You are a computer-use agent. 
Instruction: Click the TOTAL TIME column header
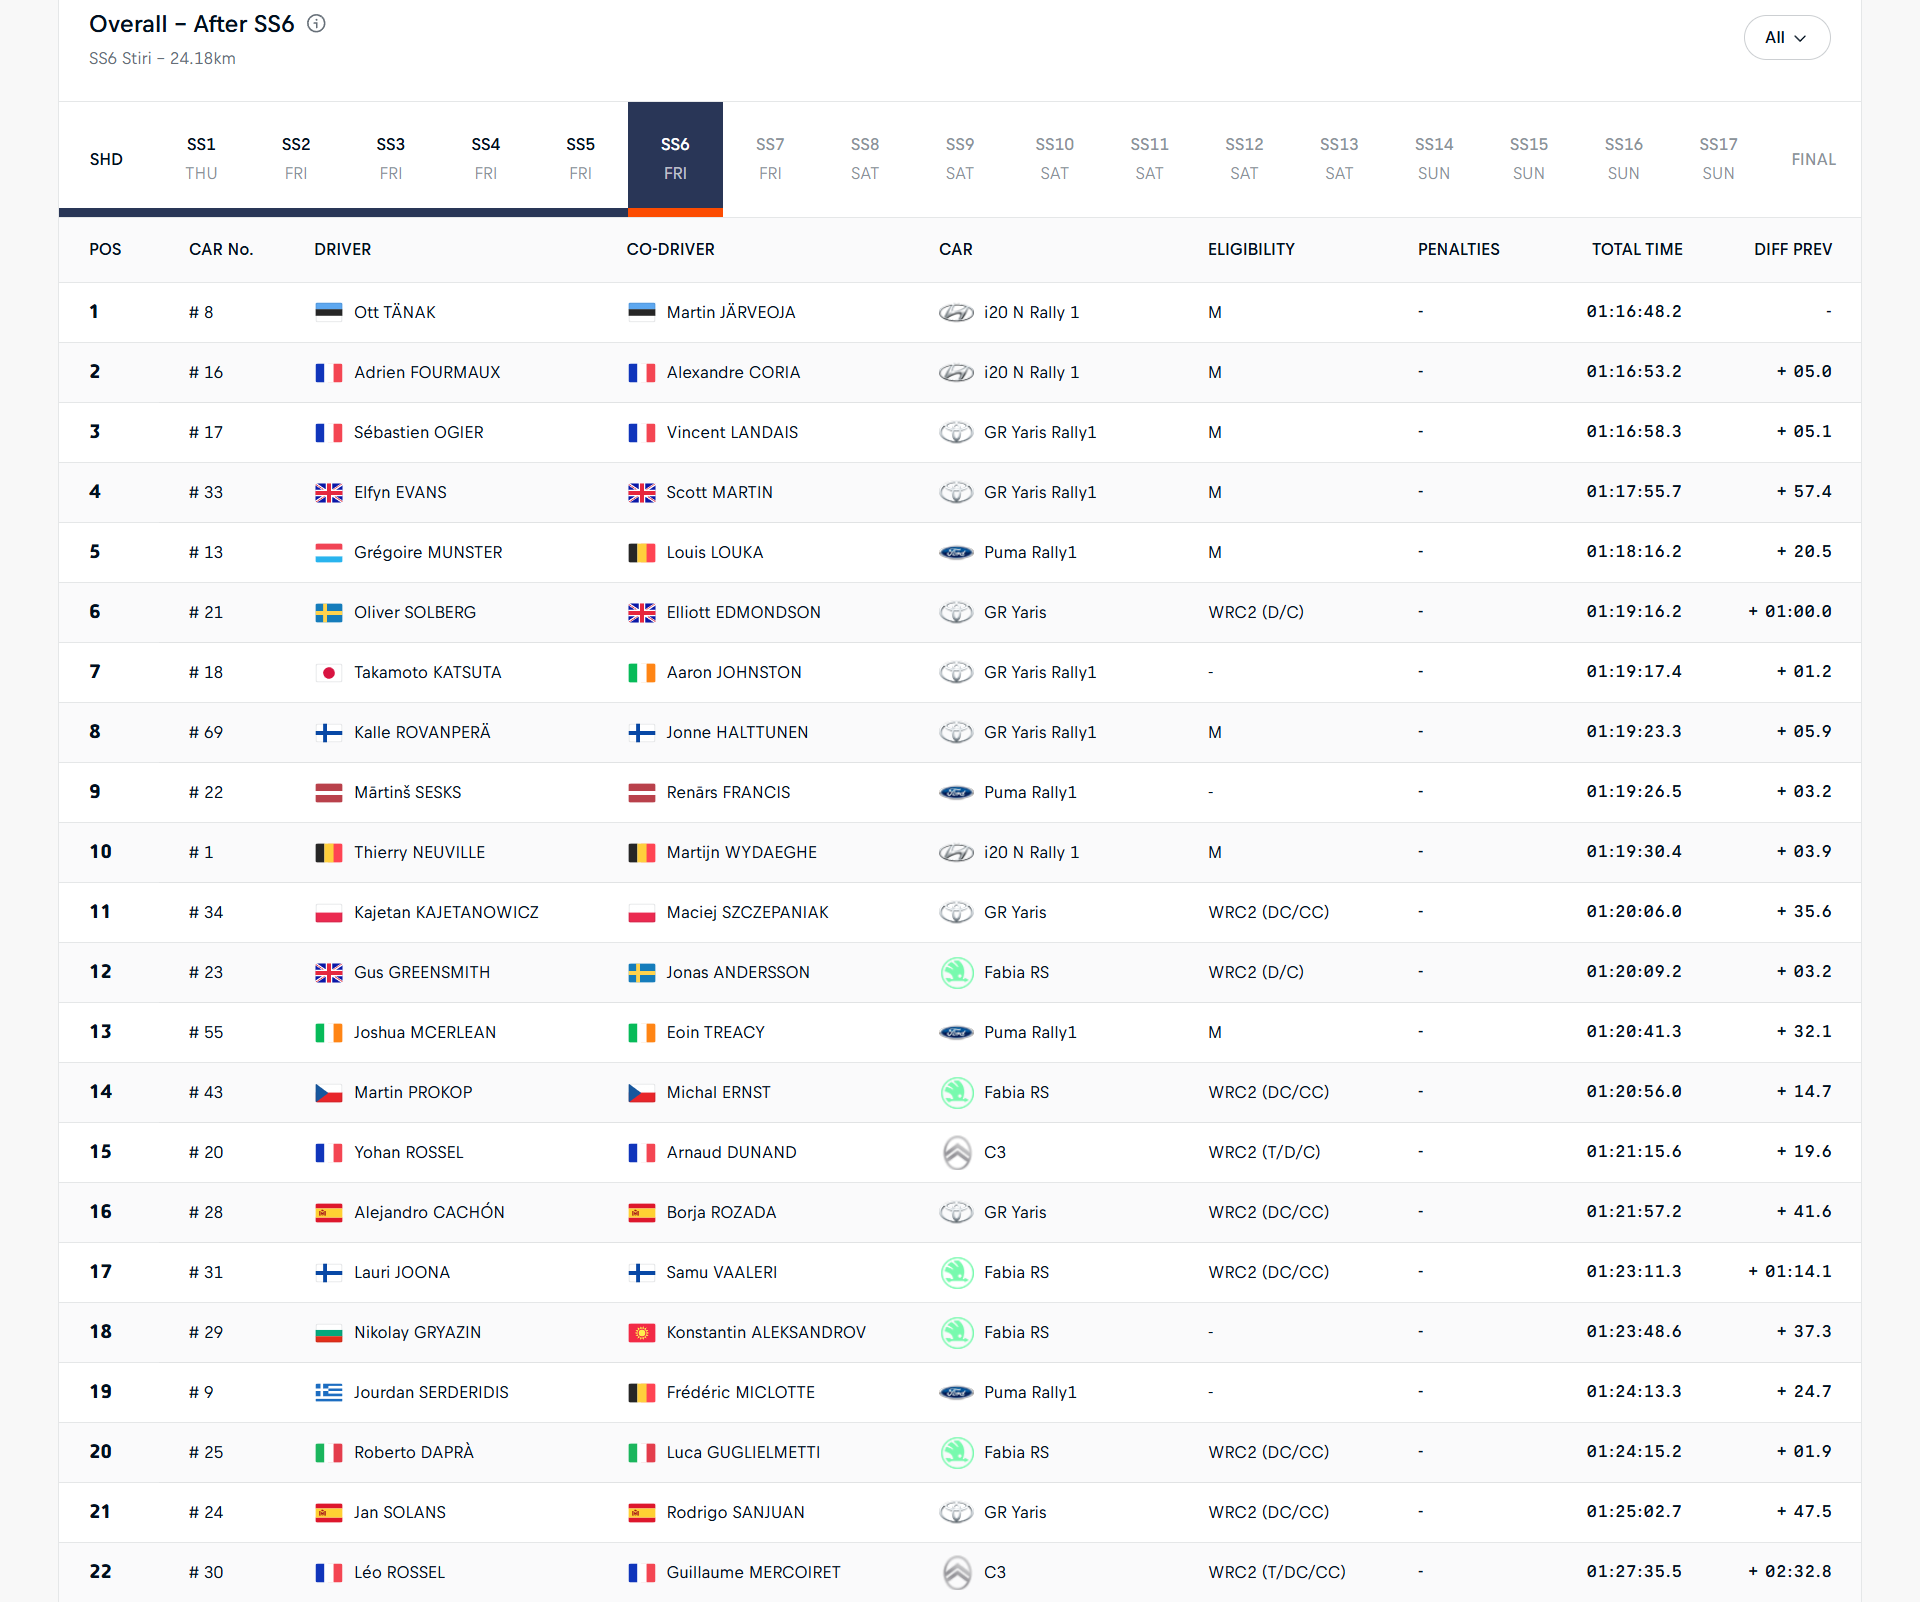pyautogui.click(x=1636, y=250)
